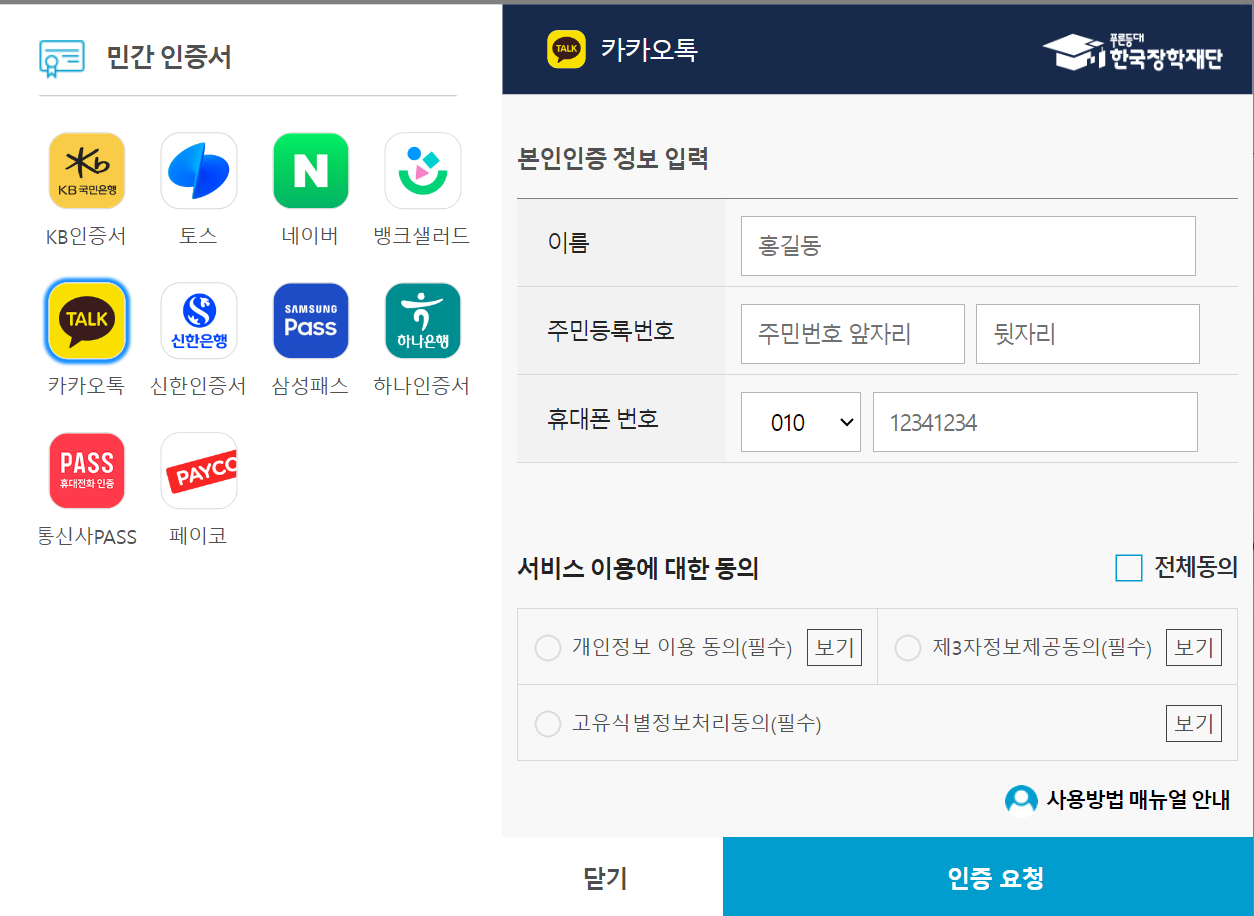Pick the 뱅크샐러드 certificate icon
The height and width of the screenshot is (916, 1254).
click(x=423, y=171)
